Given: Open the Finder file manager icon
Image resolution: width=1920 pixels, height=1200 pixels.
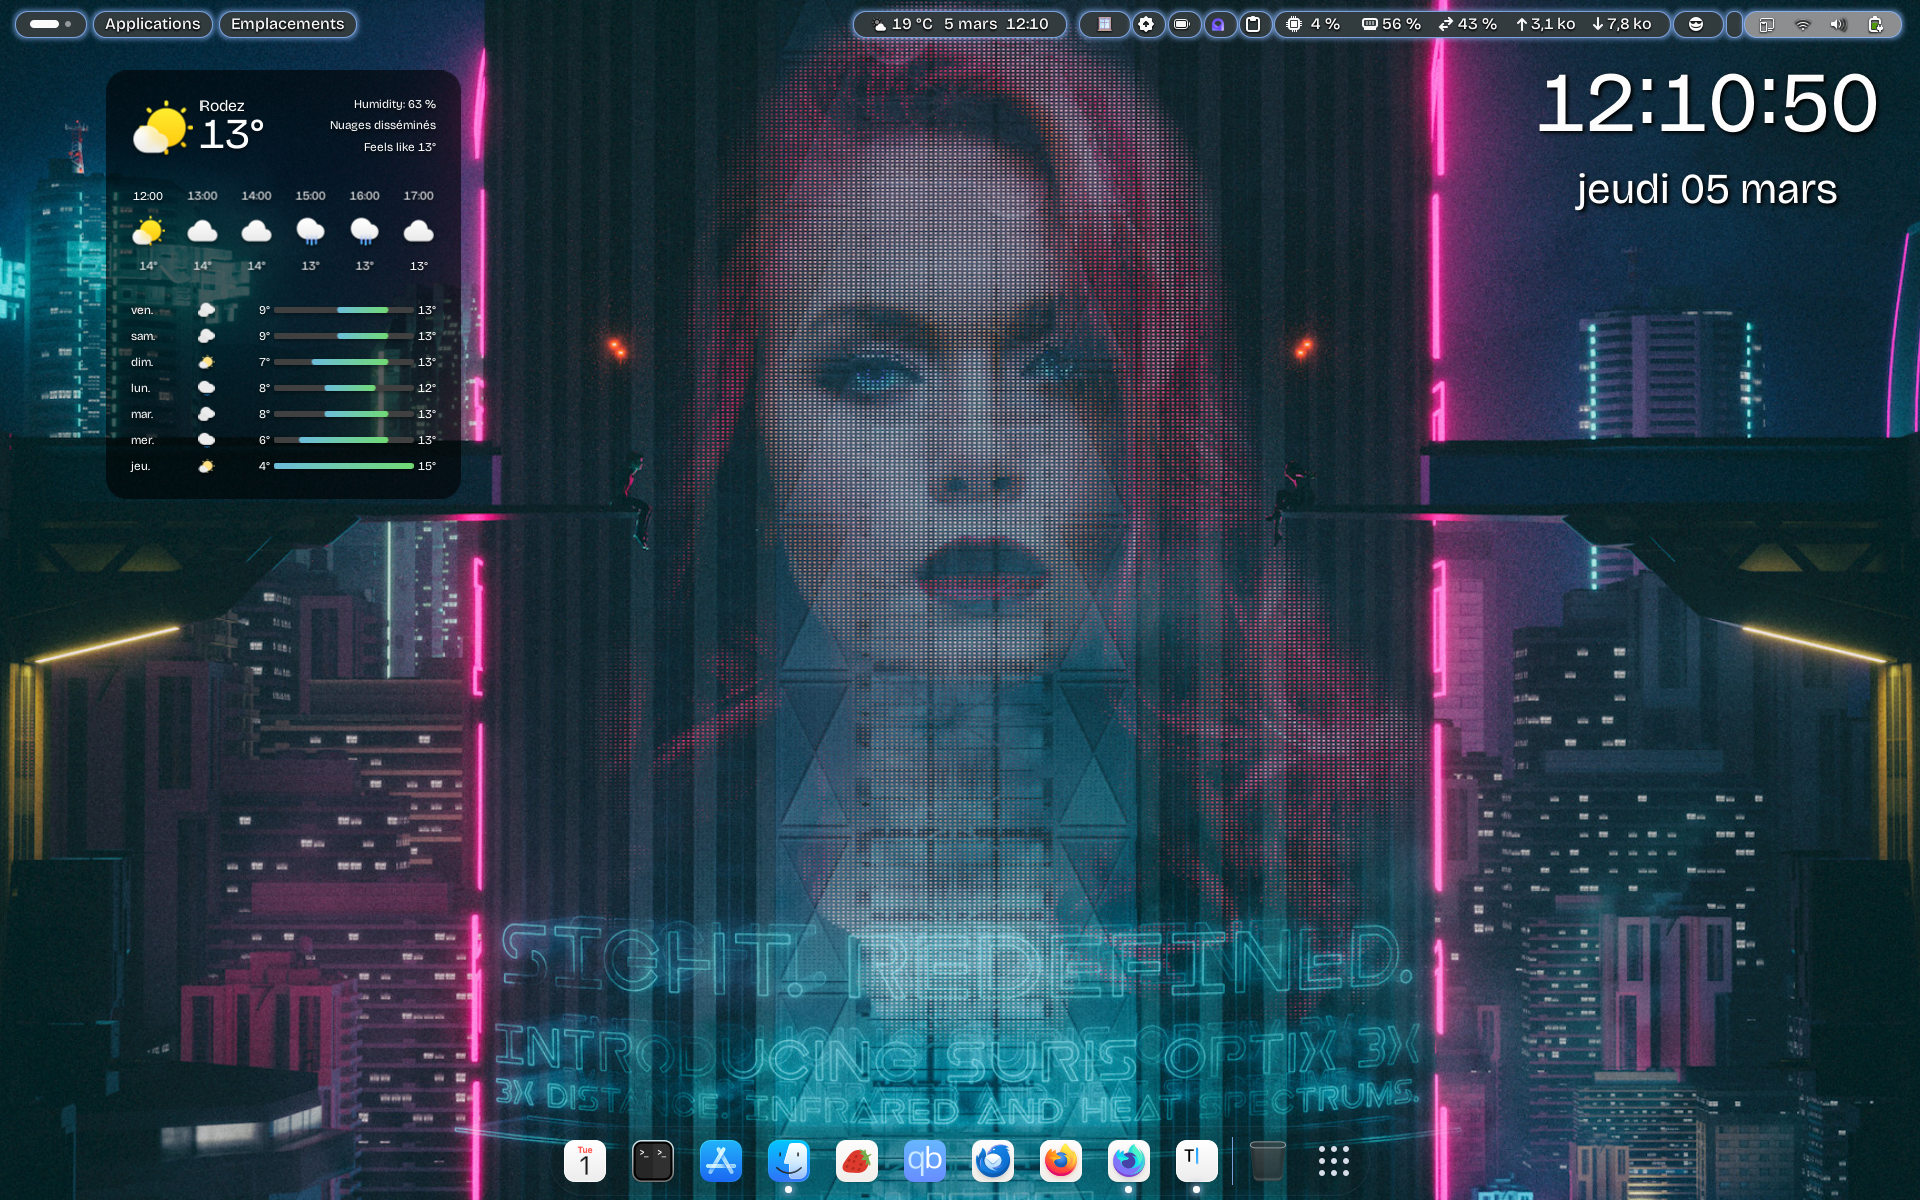Looking at the screenshot, I should (789, 1161).
